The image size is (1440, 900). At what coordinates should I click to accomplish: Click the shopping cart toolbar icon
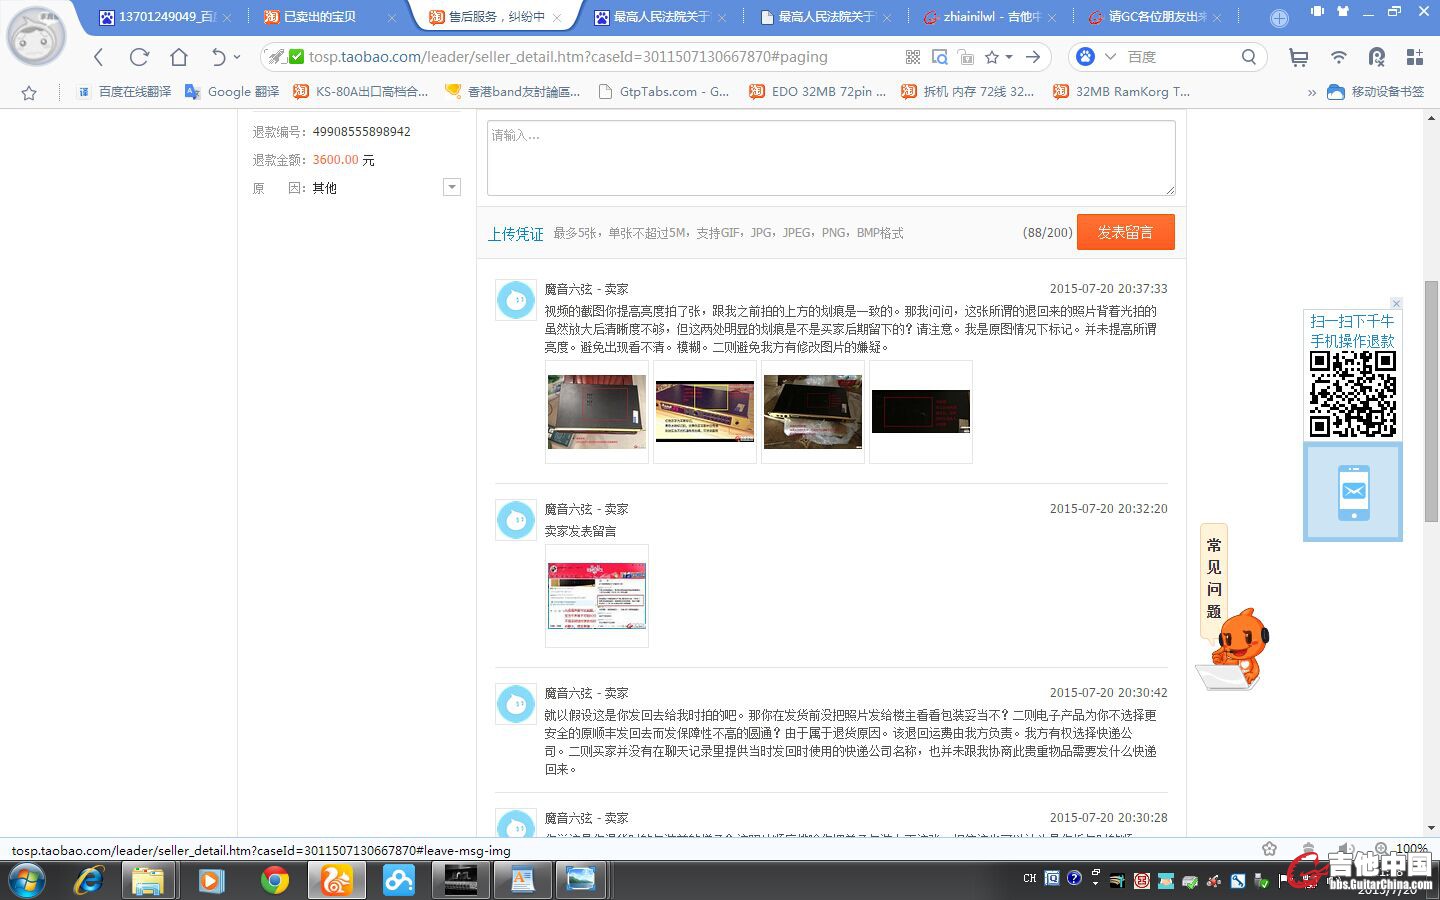[x=1298, y=57]
